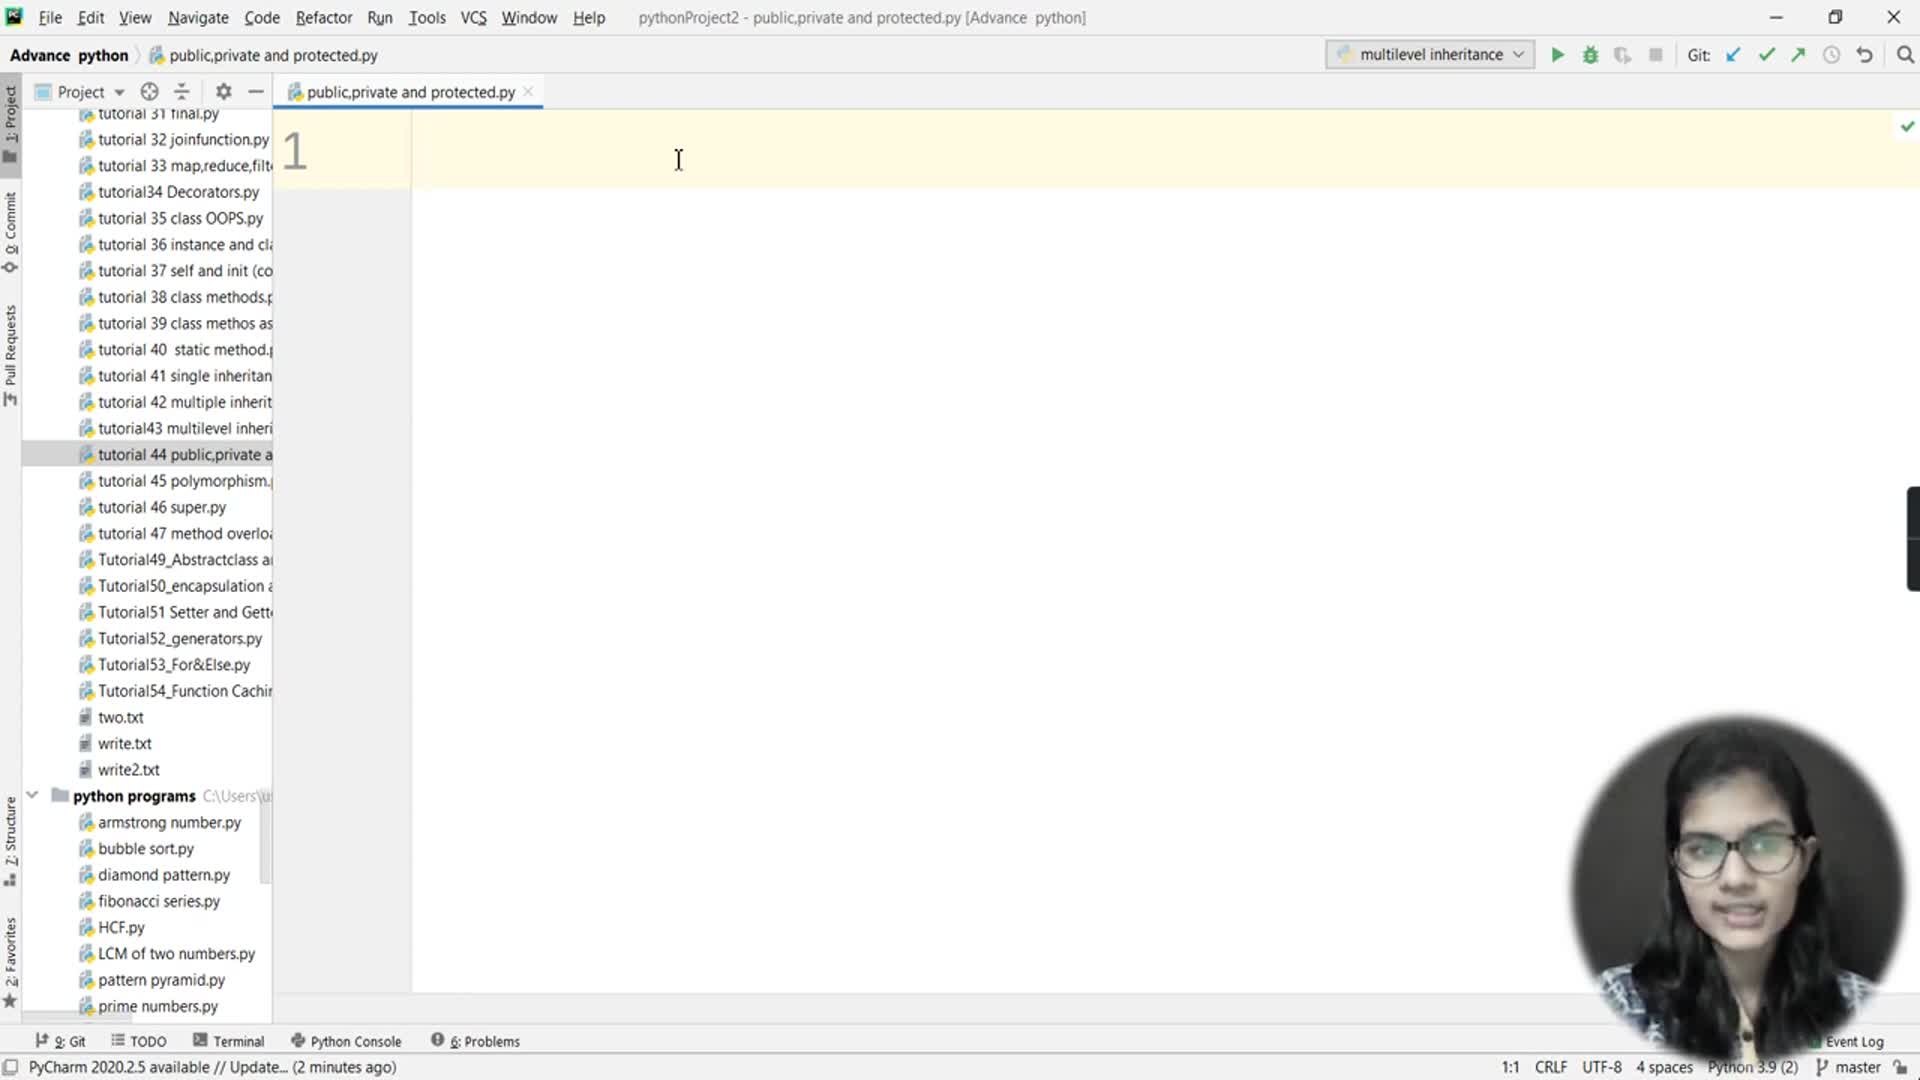1920x1080 pixels.
Task: Open the VCS menu
Action: (x=473, y=17)
